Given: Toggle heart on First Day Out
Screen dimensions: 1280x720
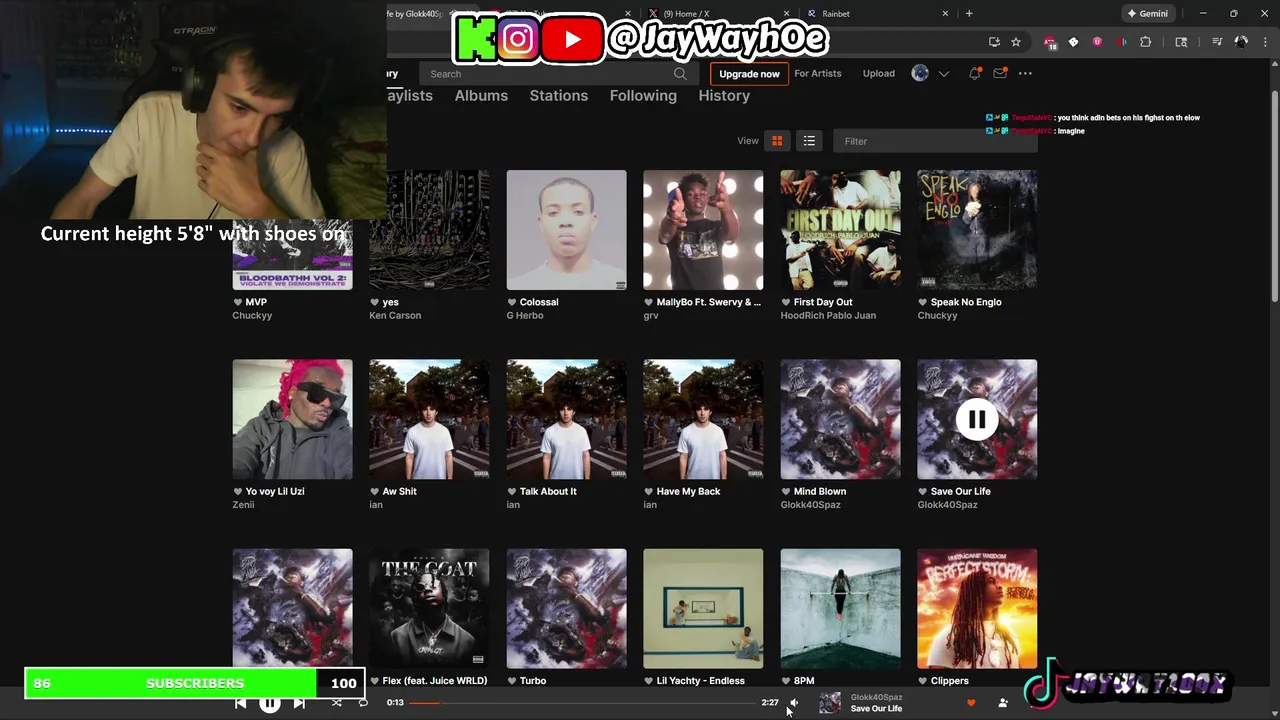Looking at the screenshot, I should (x=785, y=302).
